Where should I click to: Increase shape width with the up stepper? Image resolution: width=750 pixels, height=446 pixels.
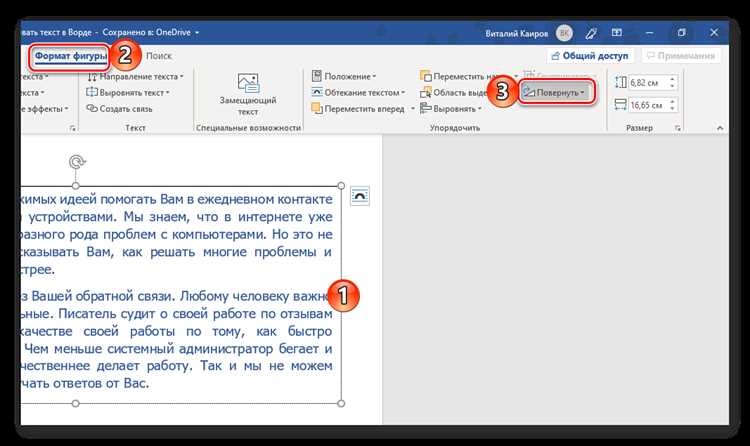pos(673,101)
